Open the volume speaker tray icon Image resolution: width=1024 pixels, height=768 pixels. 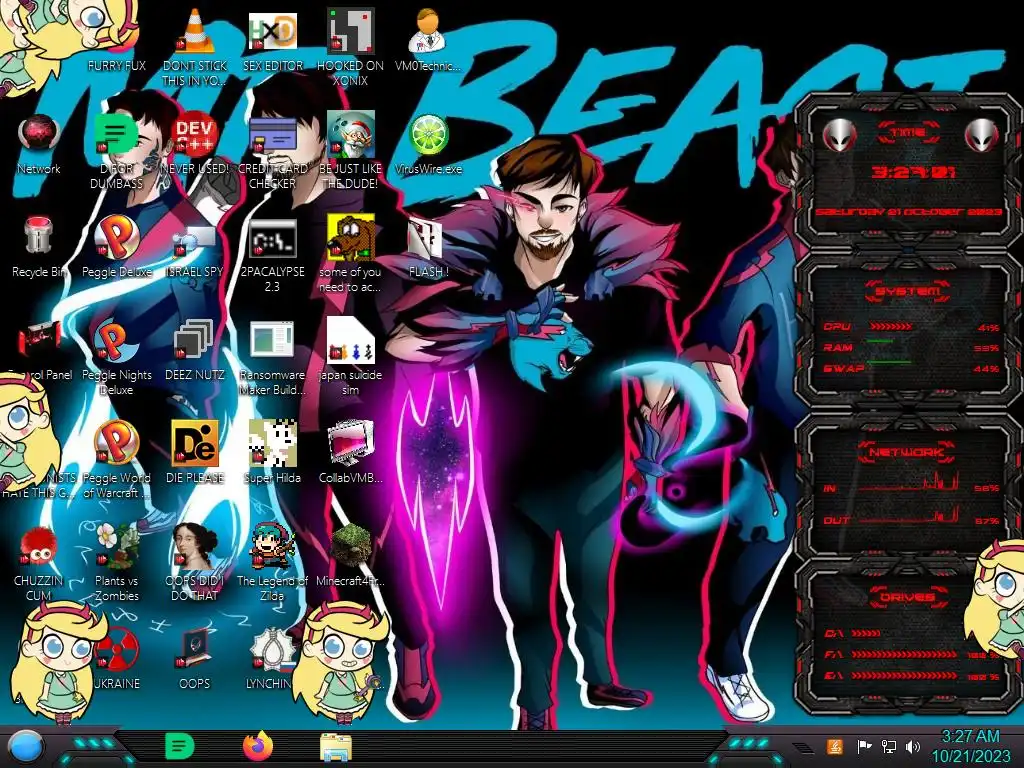click(913, 746)
